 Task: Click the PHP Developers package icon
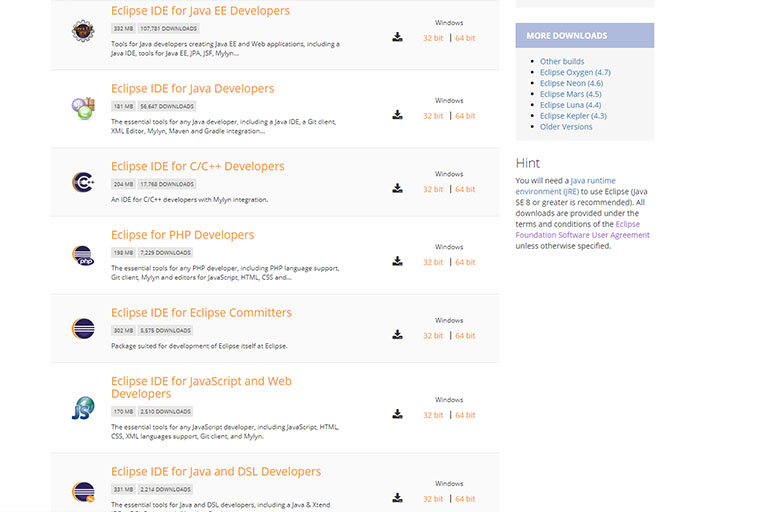(83, 255)
